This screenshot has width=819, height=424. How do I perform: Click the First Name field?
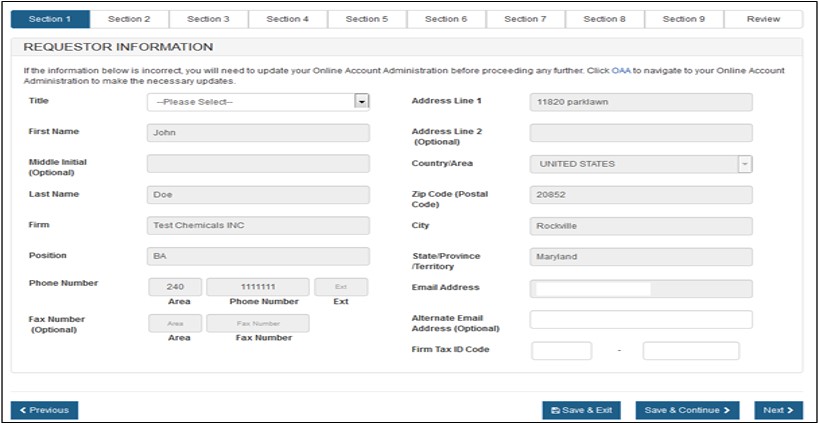click(x=258, y=133)
